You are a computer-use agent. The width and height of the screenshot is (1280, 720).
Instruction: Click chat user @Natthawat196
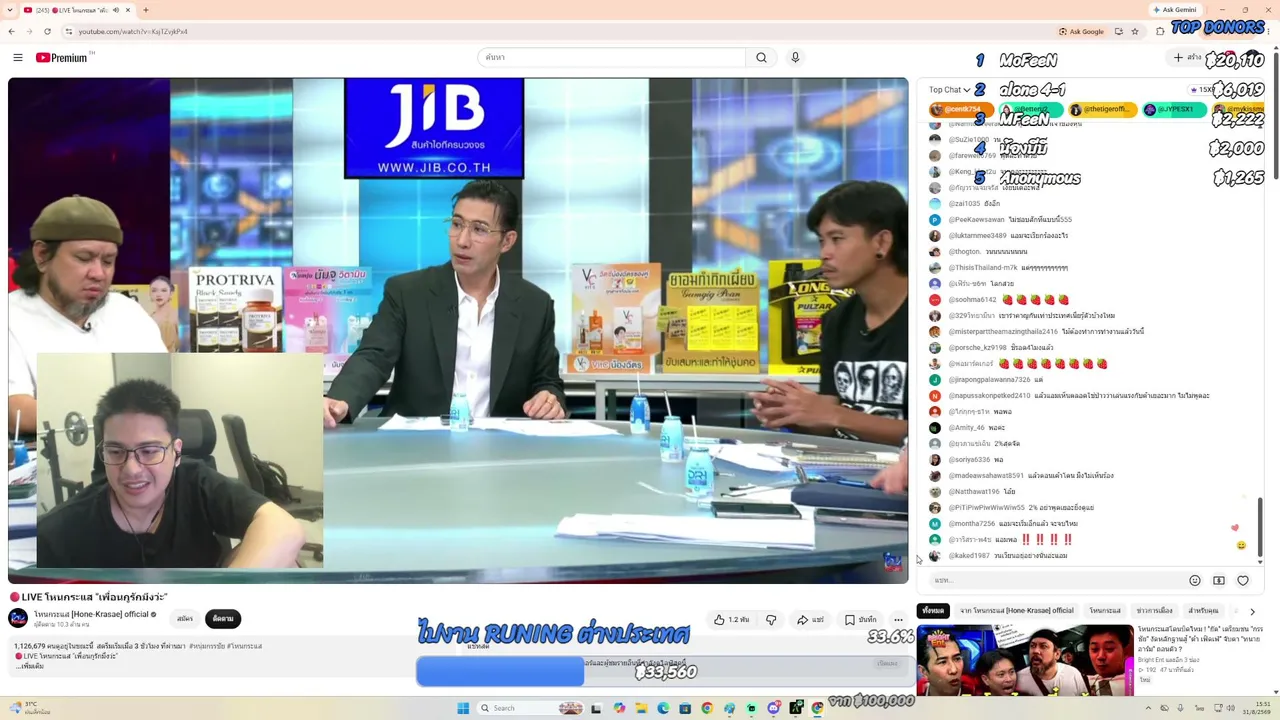[974, 492]
